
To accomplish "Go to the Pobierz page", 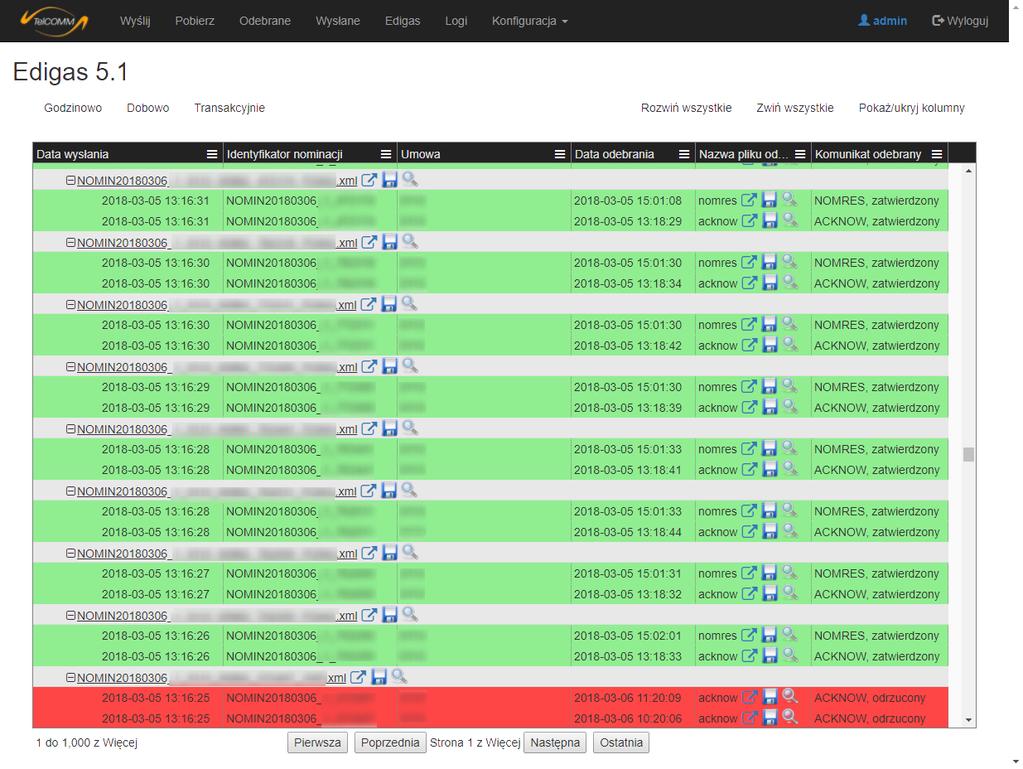I will (194, 21).
